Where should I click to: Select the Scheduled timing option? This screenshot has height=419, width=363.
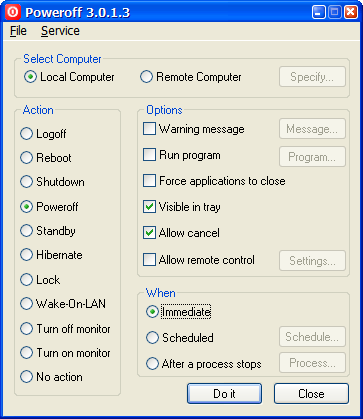180,338
